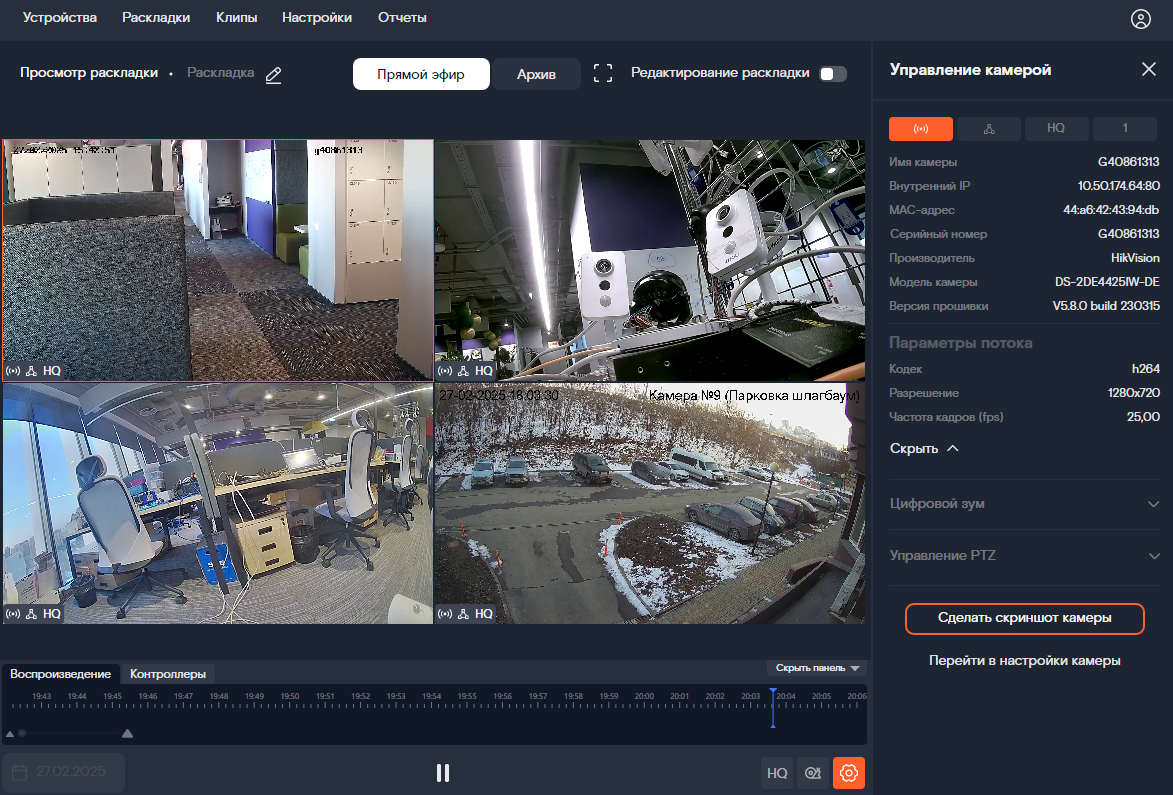Close the camera control panel
The width and height of the screenshot is (1173, 795).
[1148, 70]
